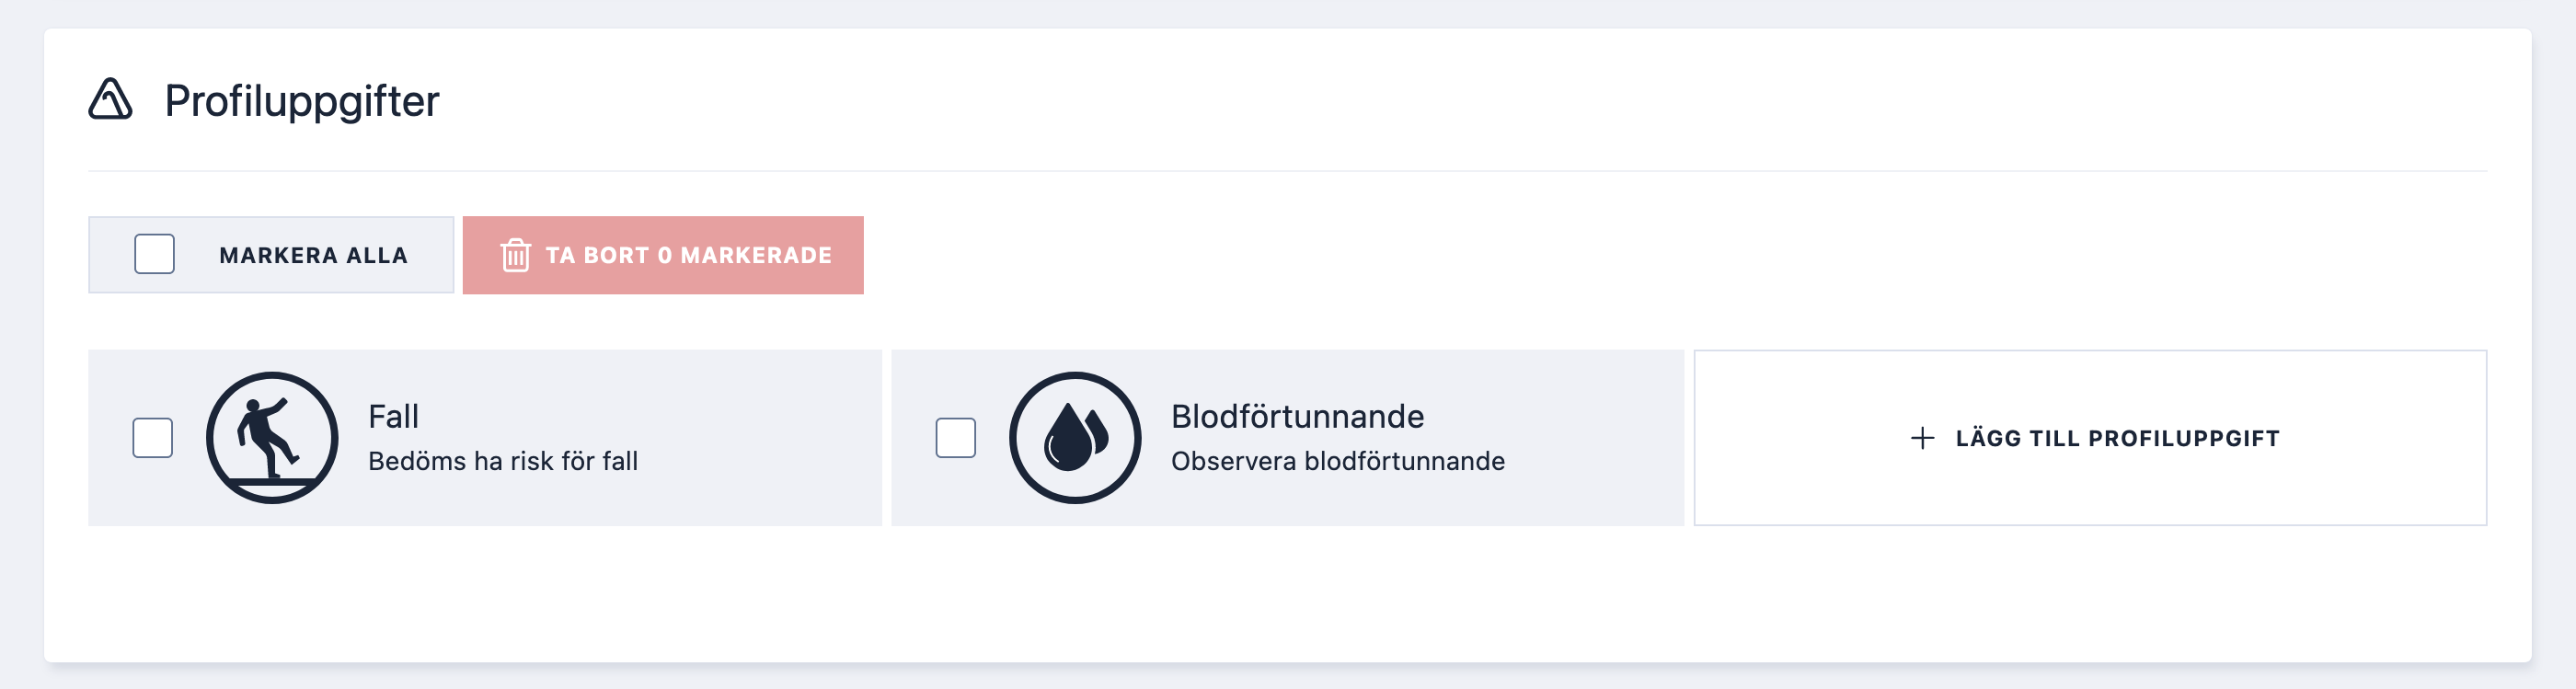Check the Markera alla checkbox
The image size is (2576, 689).
pyautogui.click(x=155, y=254)
